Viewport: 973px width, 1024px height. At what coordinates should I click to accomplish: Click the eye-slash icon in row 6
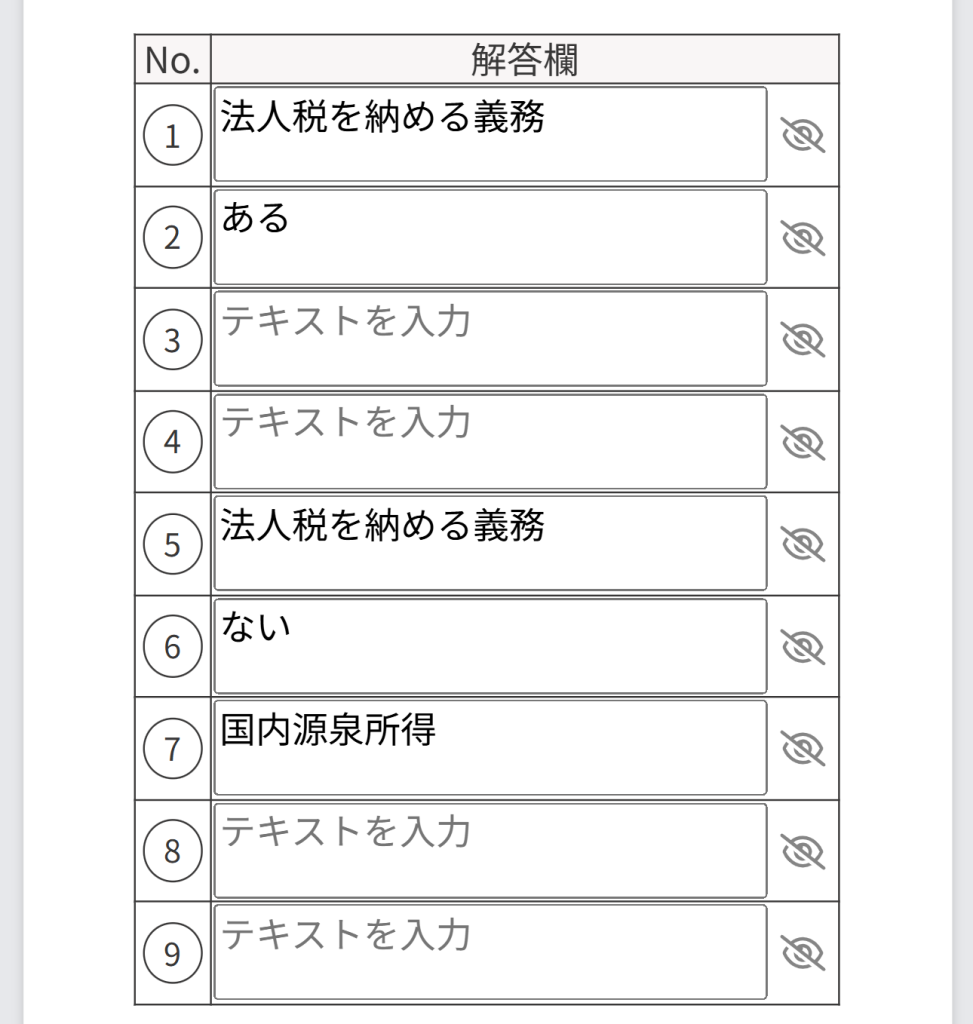(802, 647)
